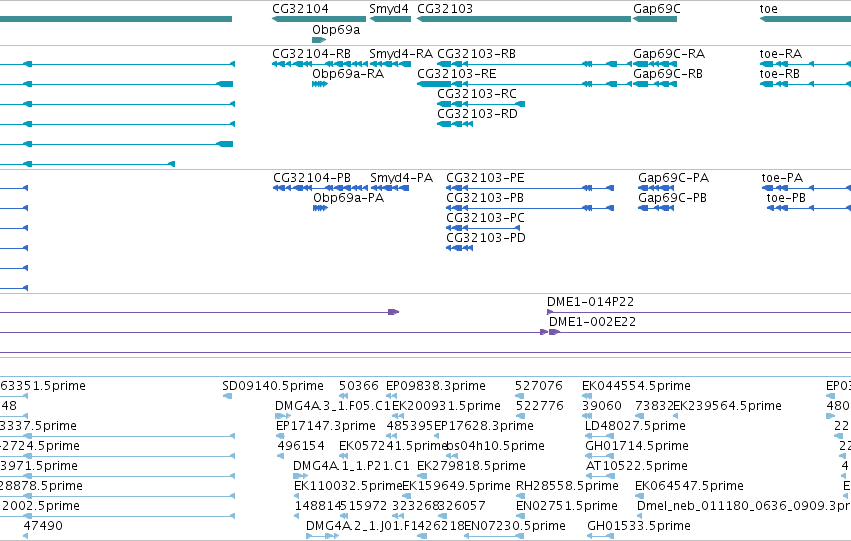Click protein CG32104-PB

tap(312, 178)
